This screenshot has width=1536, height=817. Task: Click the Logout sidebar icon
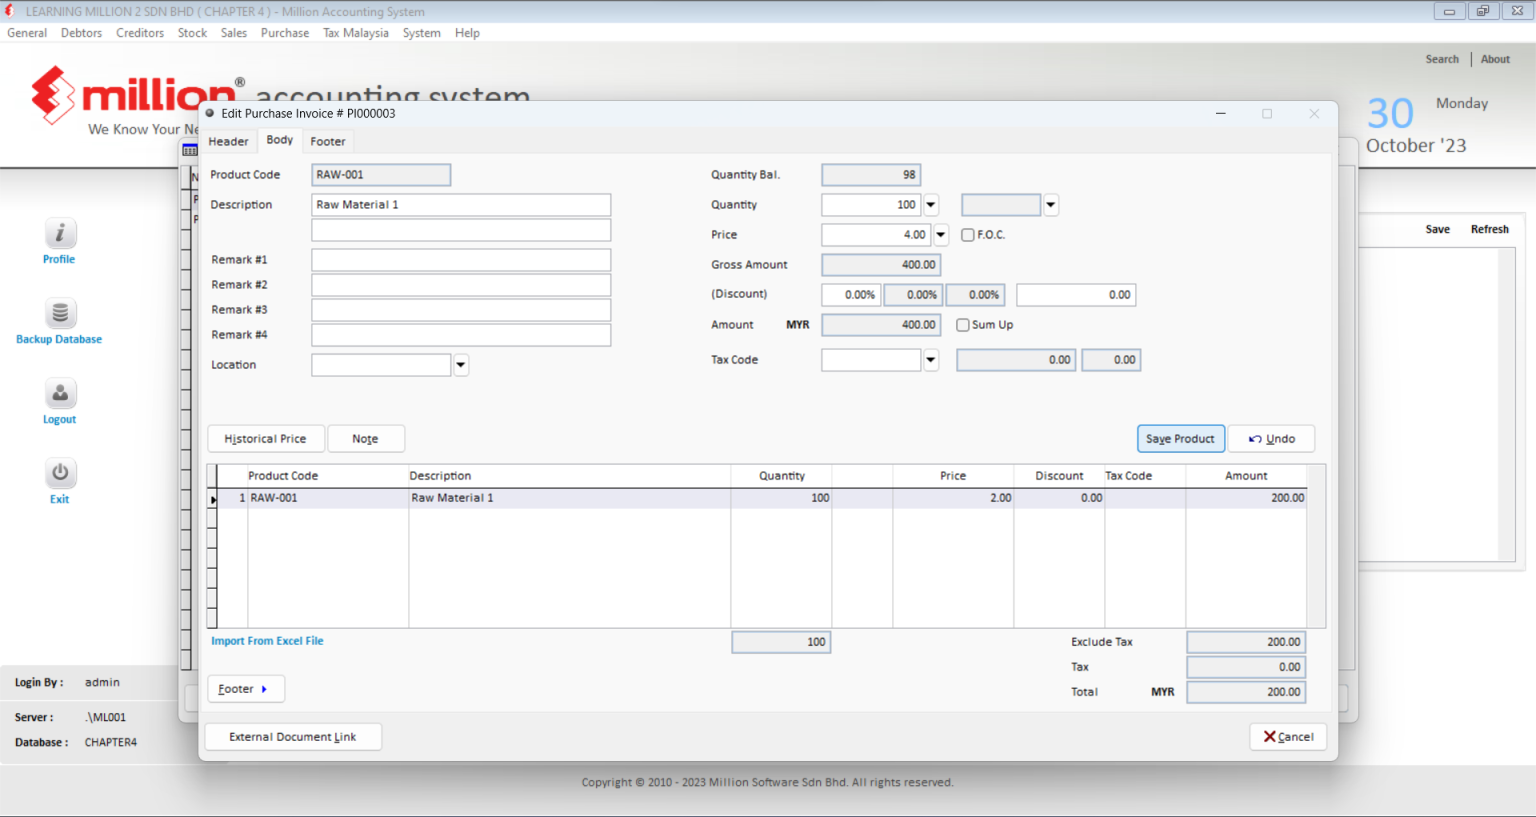(59, 393)
